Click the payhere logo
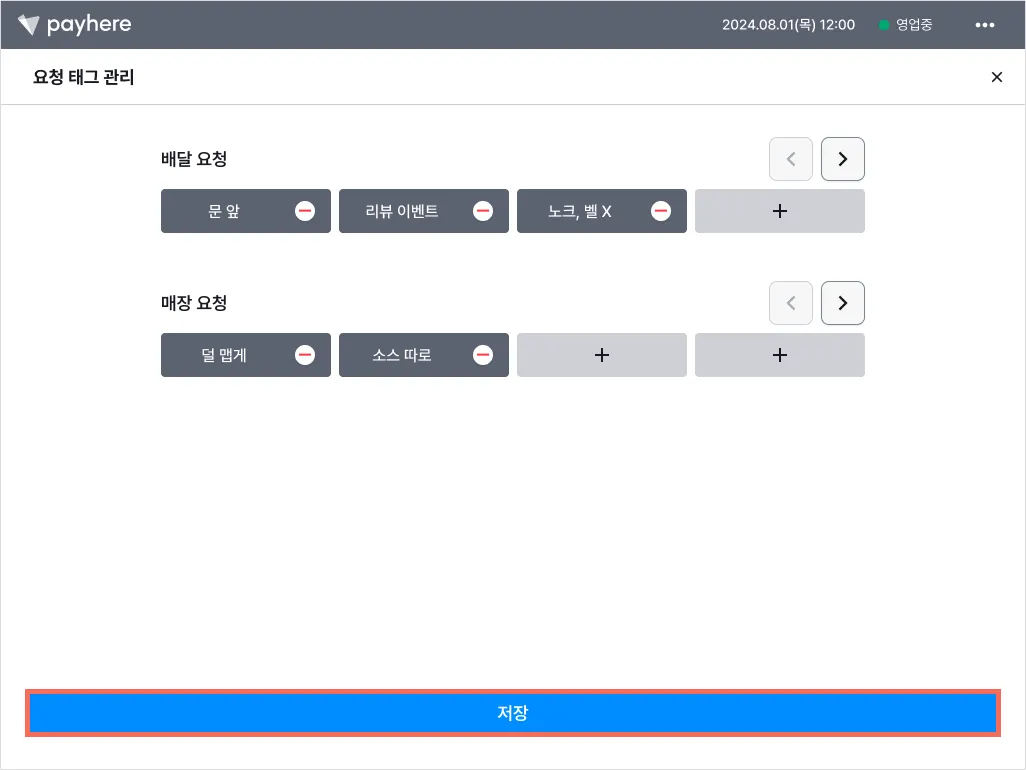The width and height of the screenshot is (1026, 770). [x=75, y=25]
